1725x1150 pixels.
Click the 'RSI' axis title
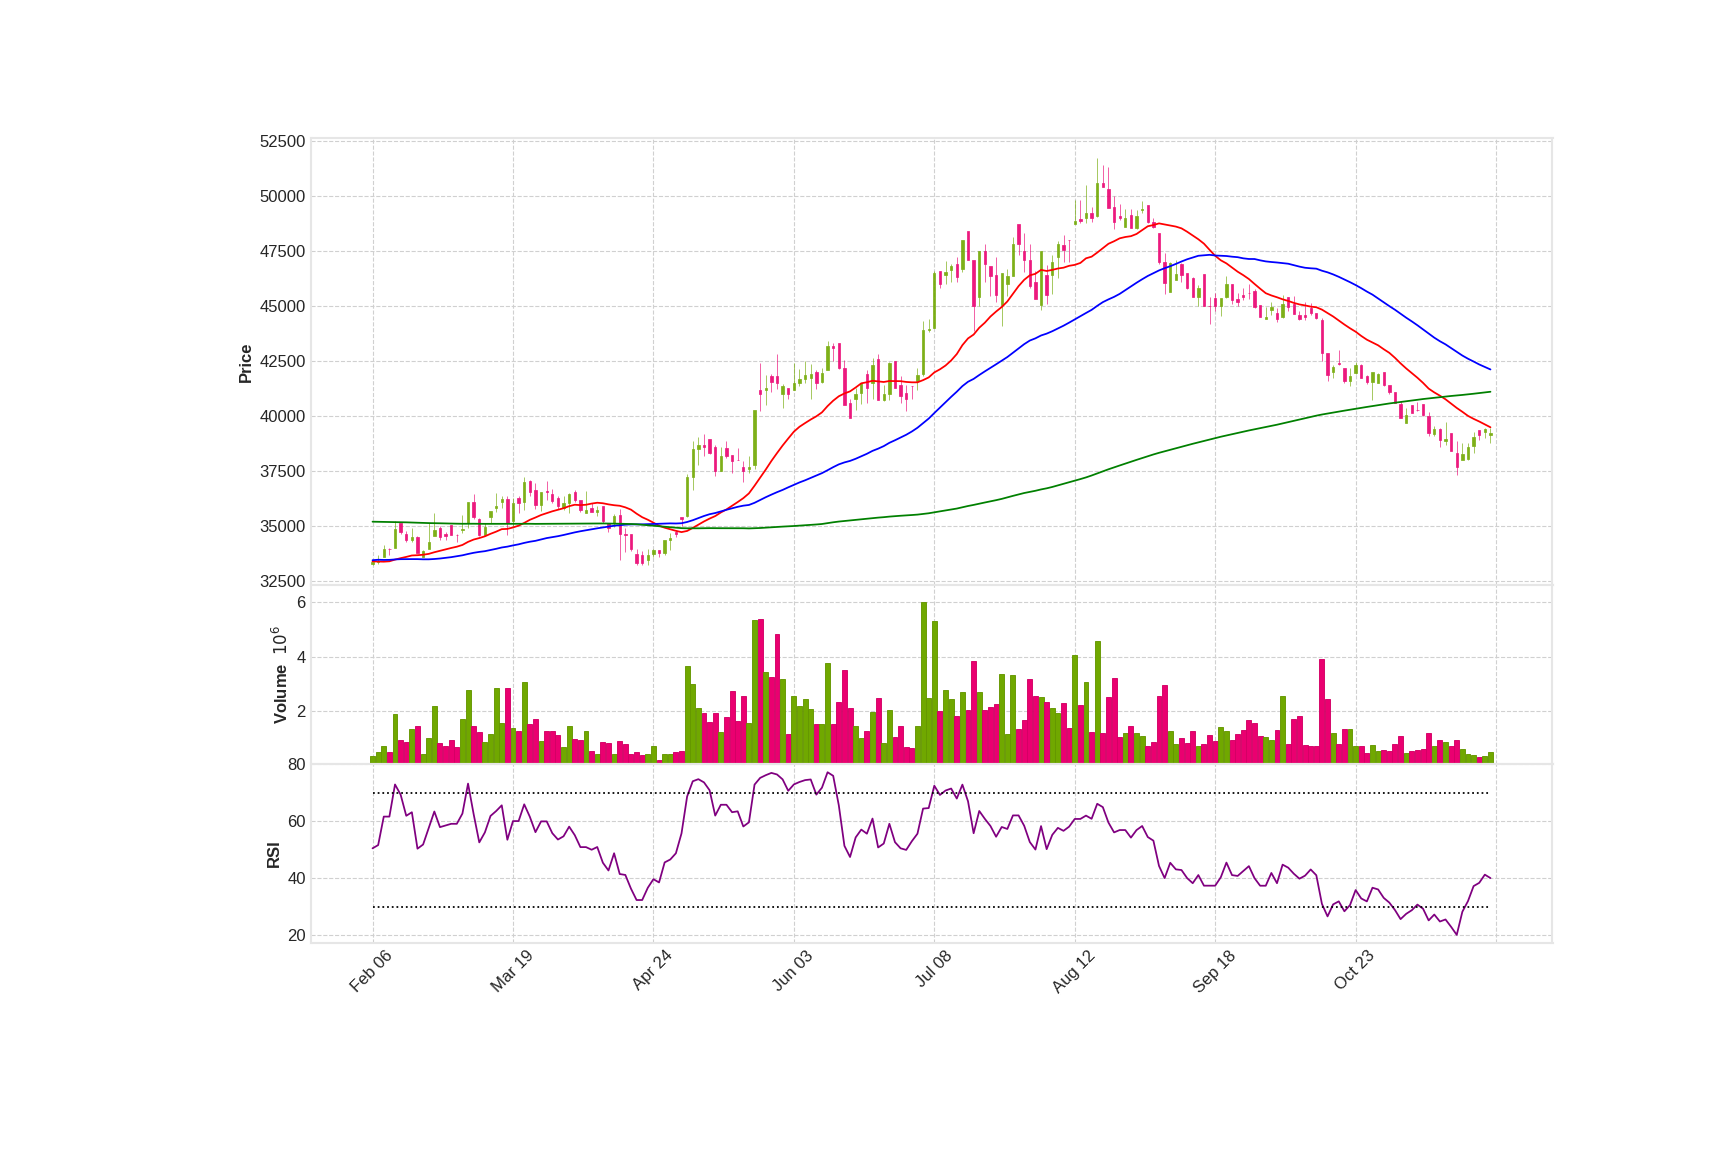(273, 855)
